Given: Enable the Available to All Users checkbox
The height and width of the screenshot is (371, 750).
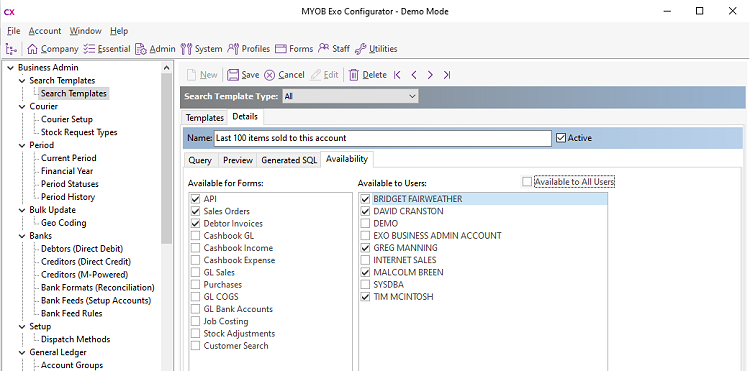Looking at the screenshot, I should click(x=527, y=182).
